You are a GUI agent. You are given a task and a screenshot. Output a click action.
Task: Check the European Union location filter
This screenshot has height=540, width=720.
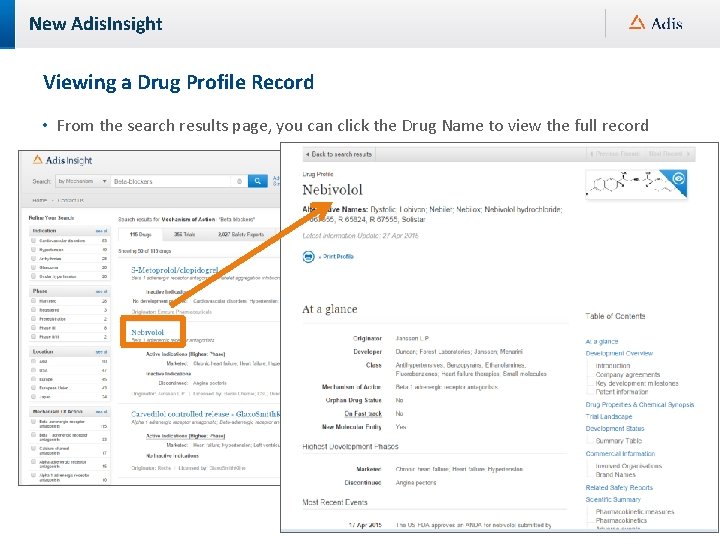click(x=33, y=388)
